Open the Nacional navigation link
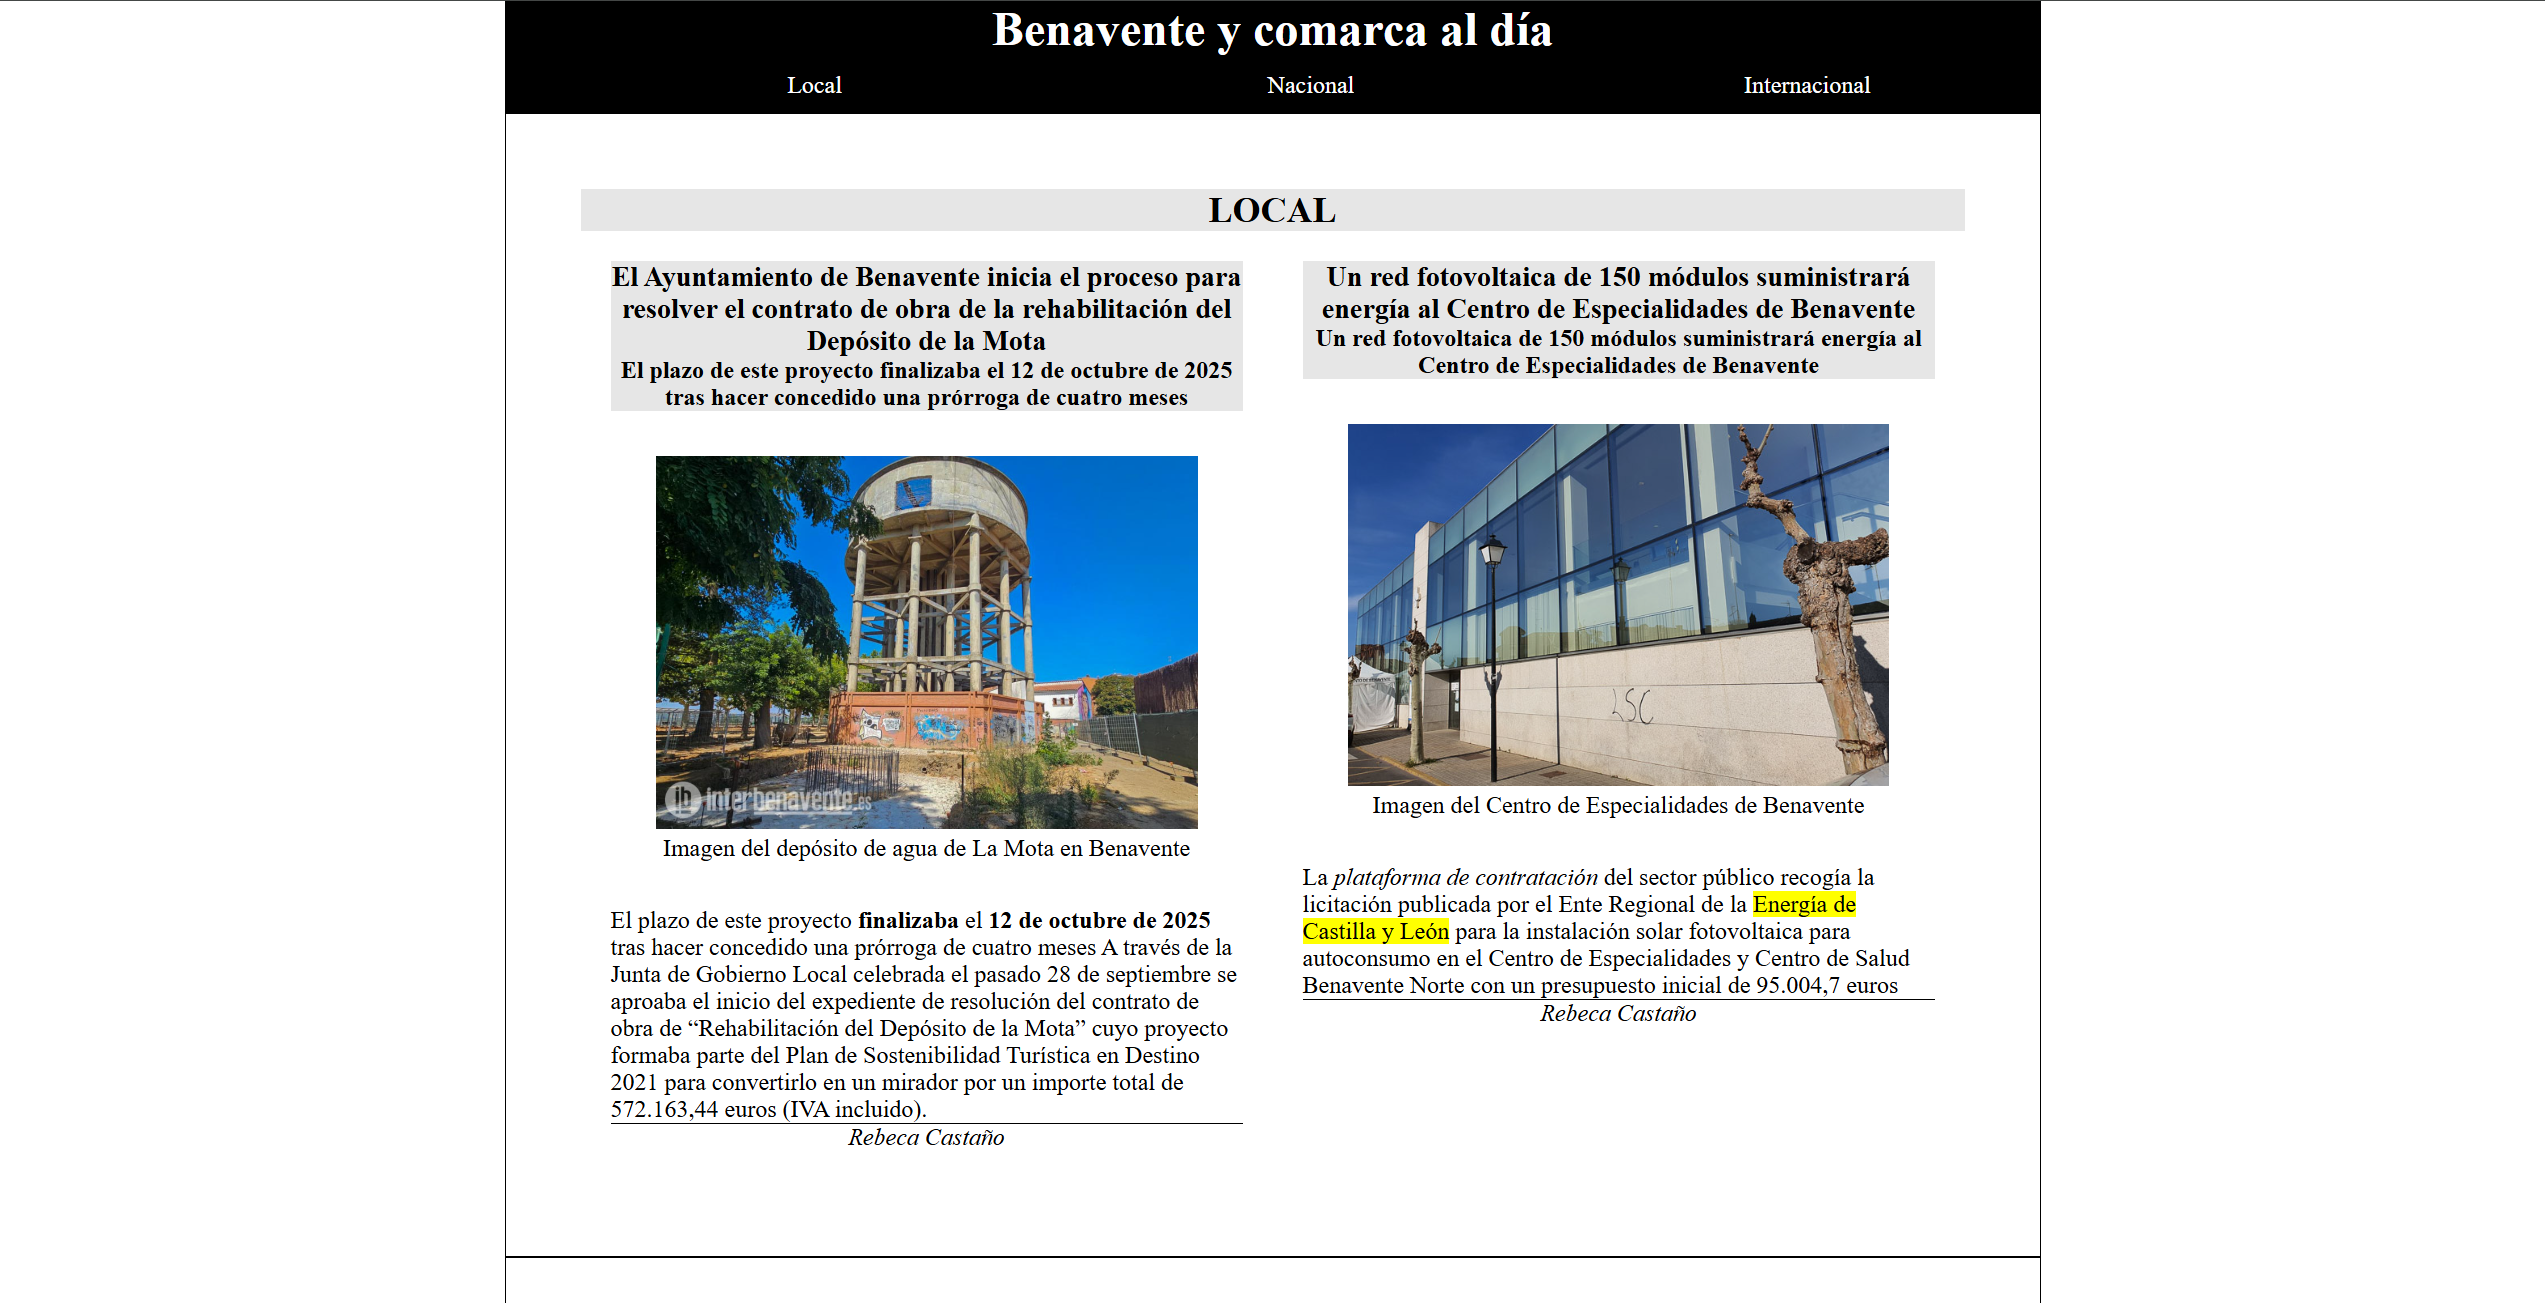2545x1303 pixels. coord(1310,86)
